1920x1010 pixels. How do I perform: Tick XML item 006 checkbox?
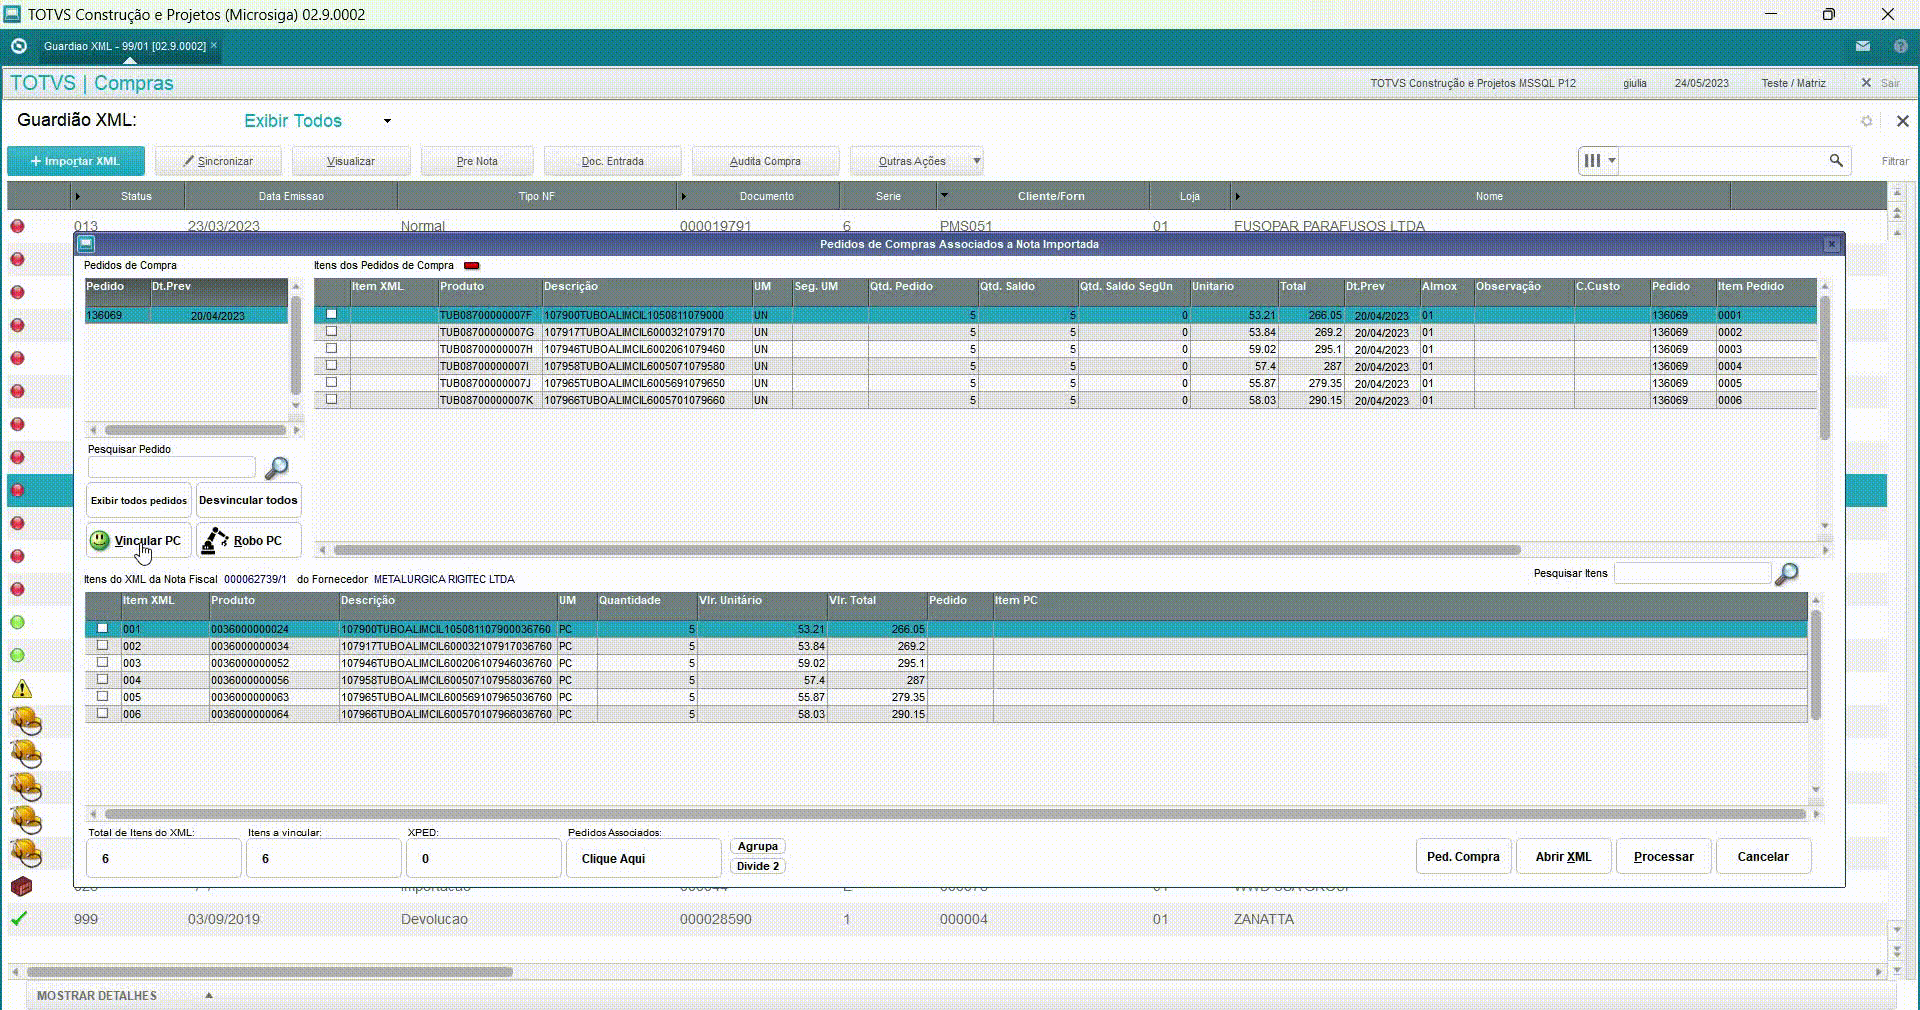point(102,713)
